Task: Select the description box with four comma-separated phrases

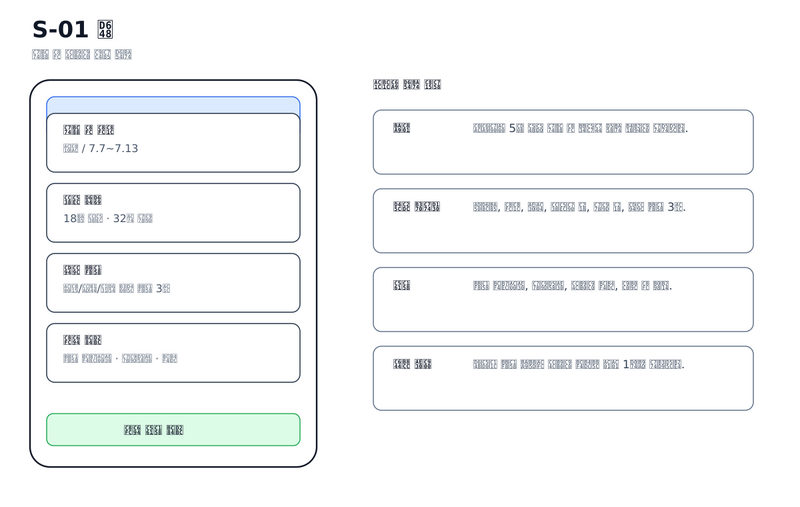Action: 563,299
